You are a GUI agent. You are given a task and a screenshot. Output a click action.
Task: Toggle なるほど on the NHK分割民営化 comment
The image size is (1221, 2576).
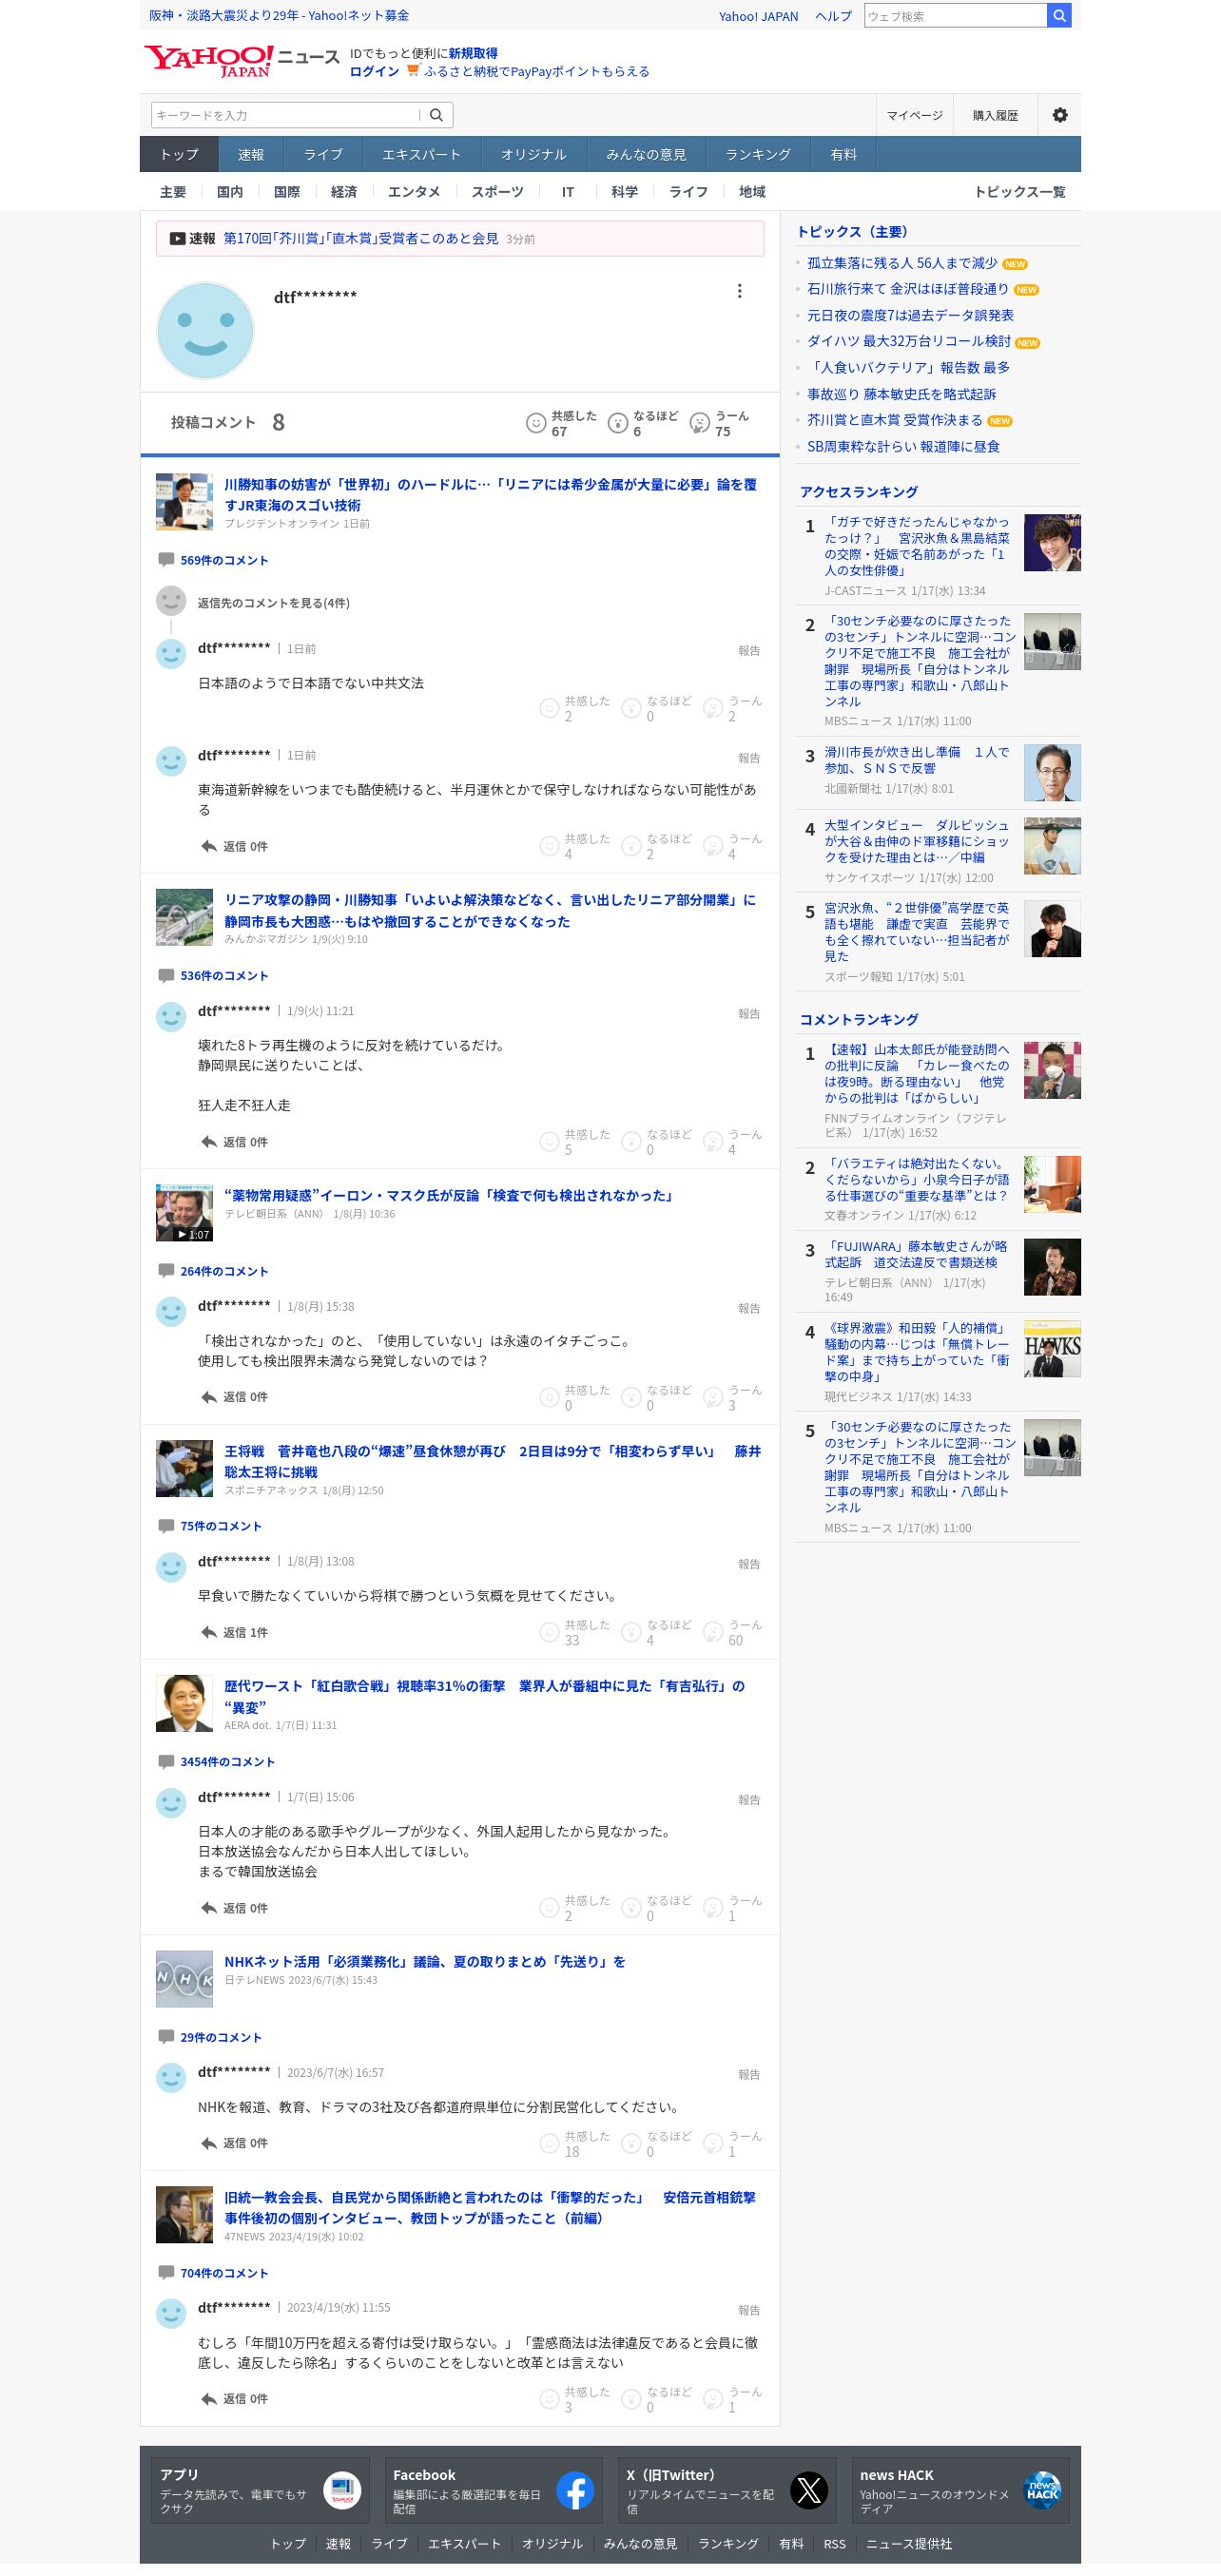click(657, 2143)
